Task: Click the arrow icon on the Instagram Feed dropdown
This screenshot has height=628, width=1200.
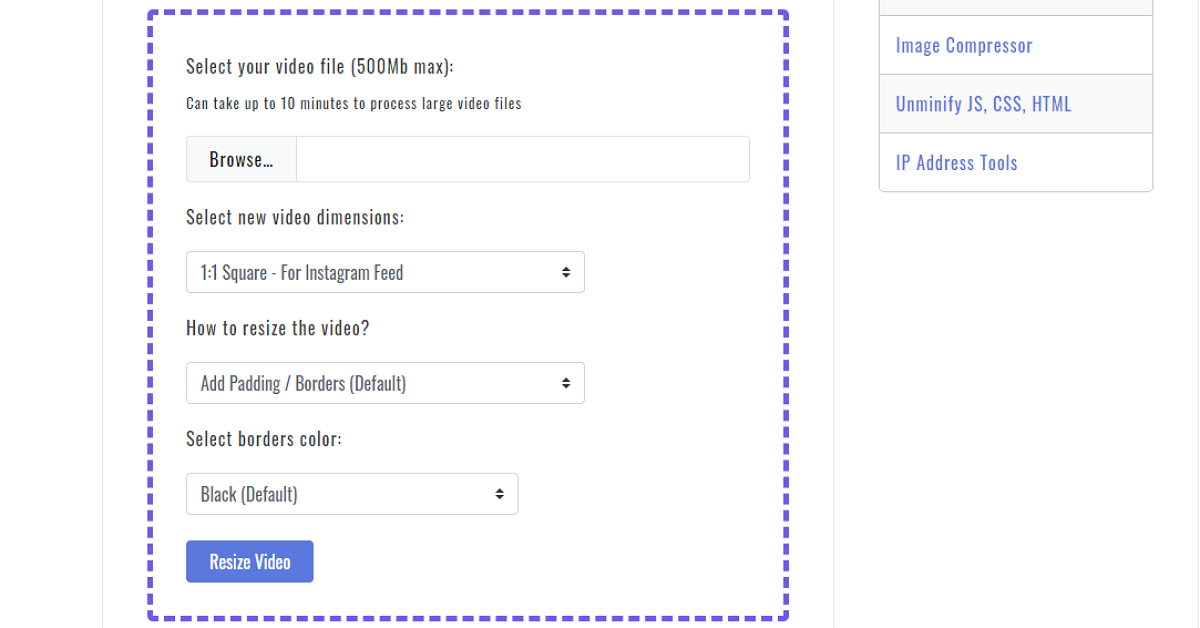Action: tap(566, 272)
